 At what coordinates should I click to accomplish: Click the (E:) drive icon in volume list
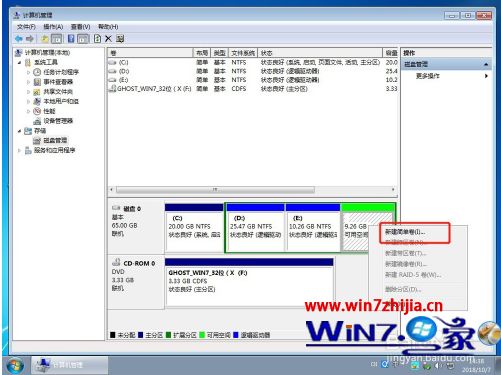[112, 80]
